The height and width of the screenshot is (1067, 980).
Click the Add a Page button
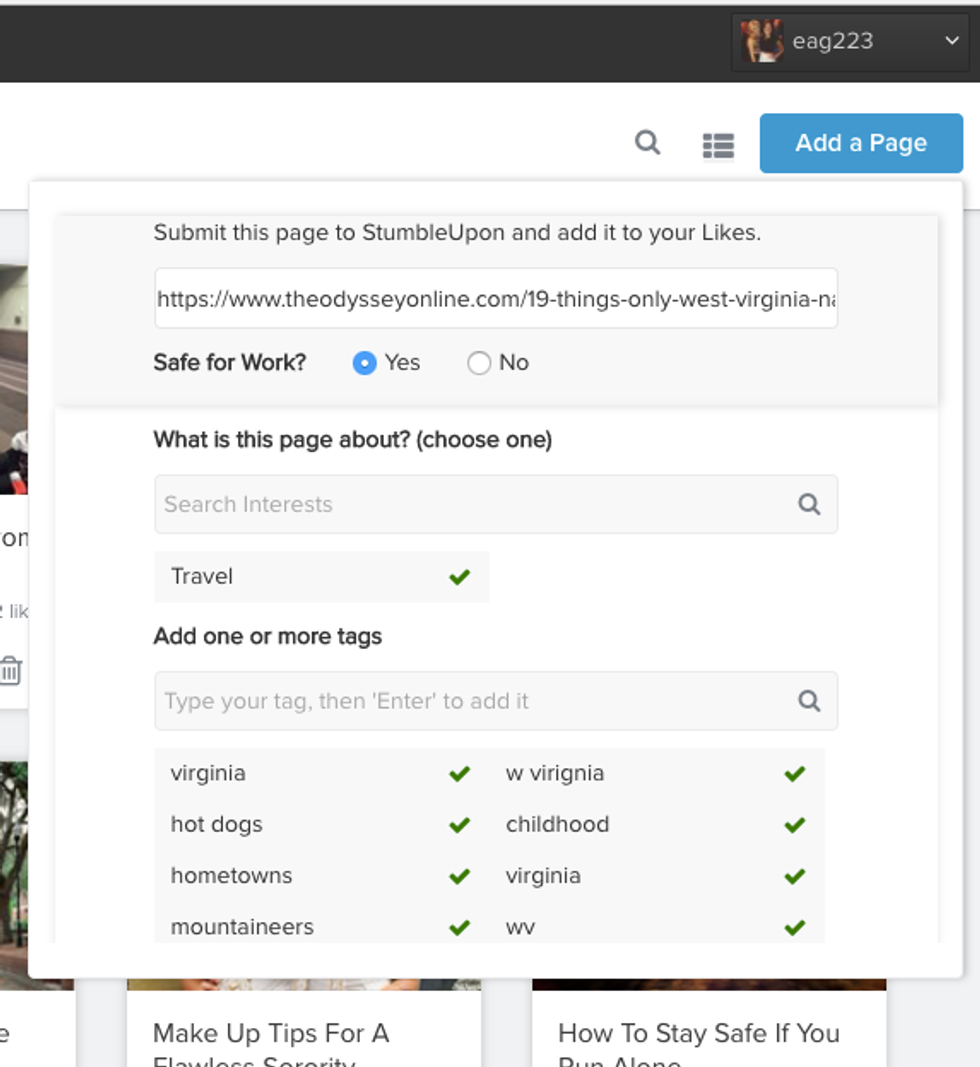[x=861, y=143]
